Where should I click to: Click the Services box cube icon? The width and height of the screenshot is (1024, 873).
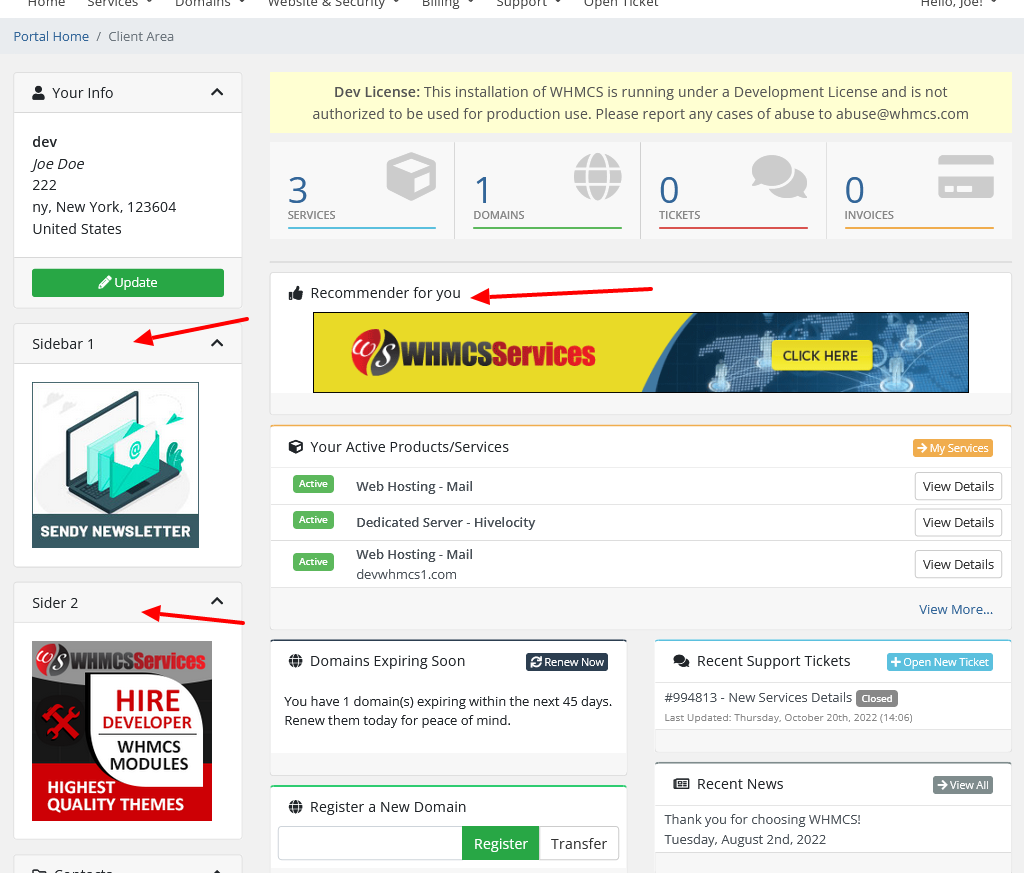pos(411,178)
